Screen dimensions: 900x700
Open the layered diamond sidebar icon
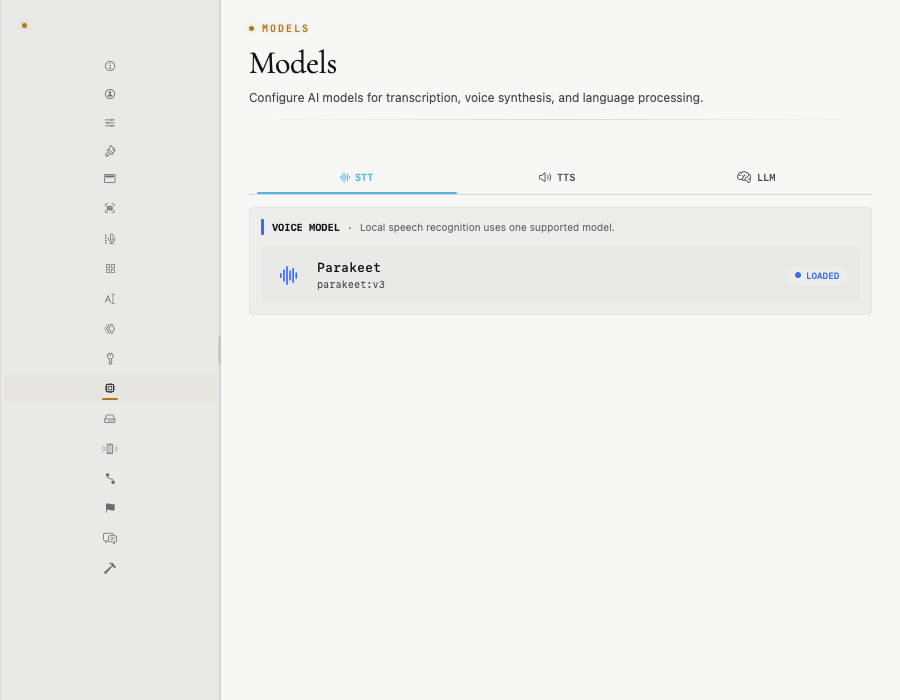(x=110, y=329)
